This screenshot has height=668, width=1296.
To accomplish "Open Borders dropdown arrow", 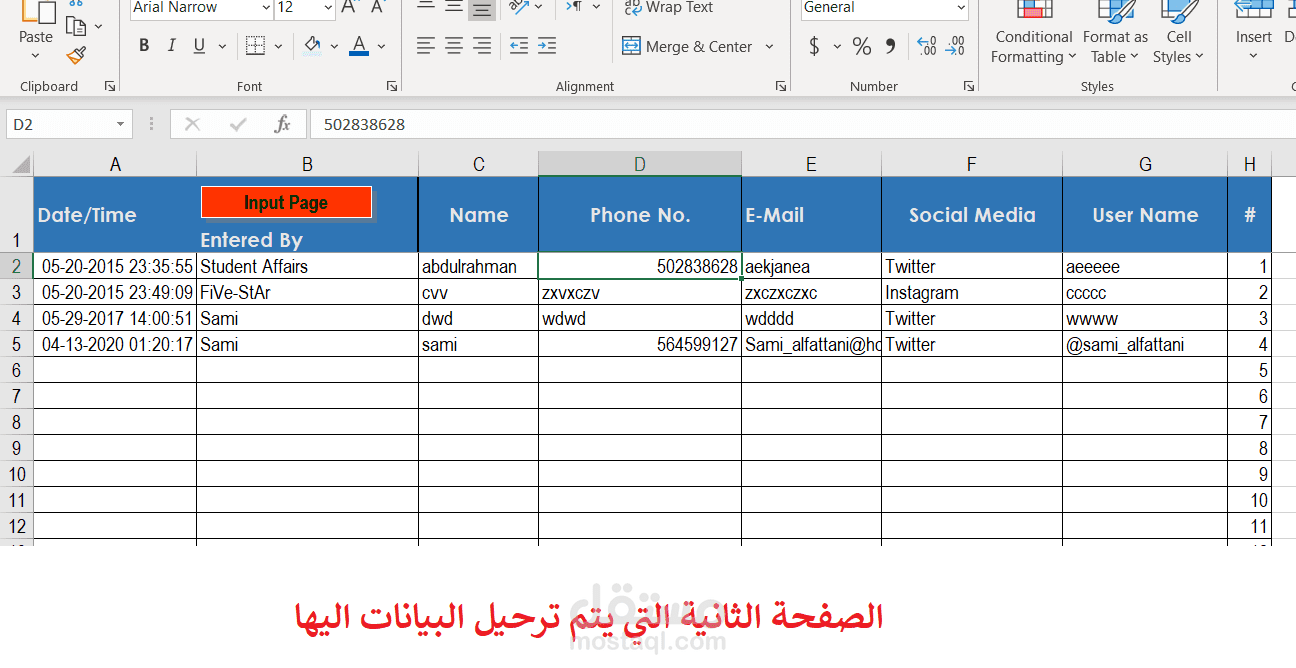I will 278,46.
